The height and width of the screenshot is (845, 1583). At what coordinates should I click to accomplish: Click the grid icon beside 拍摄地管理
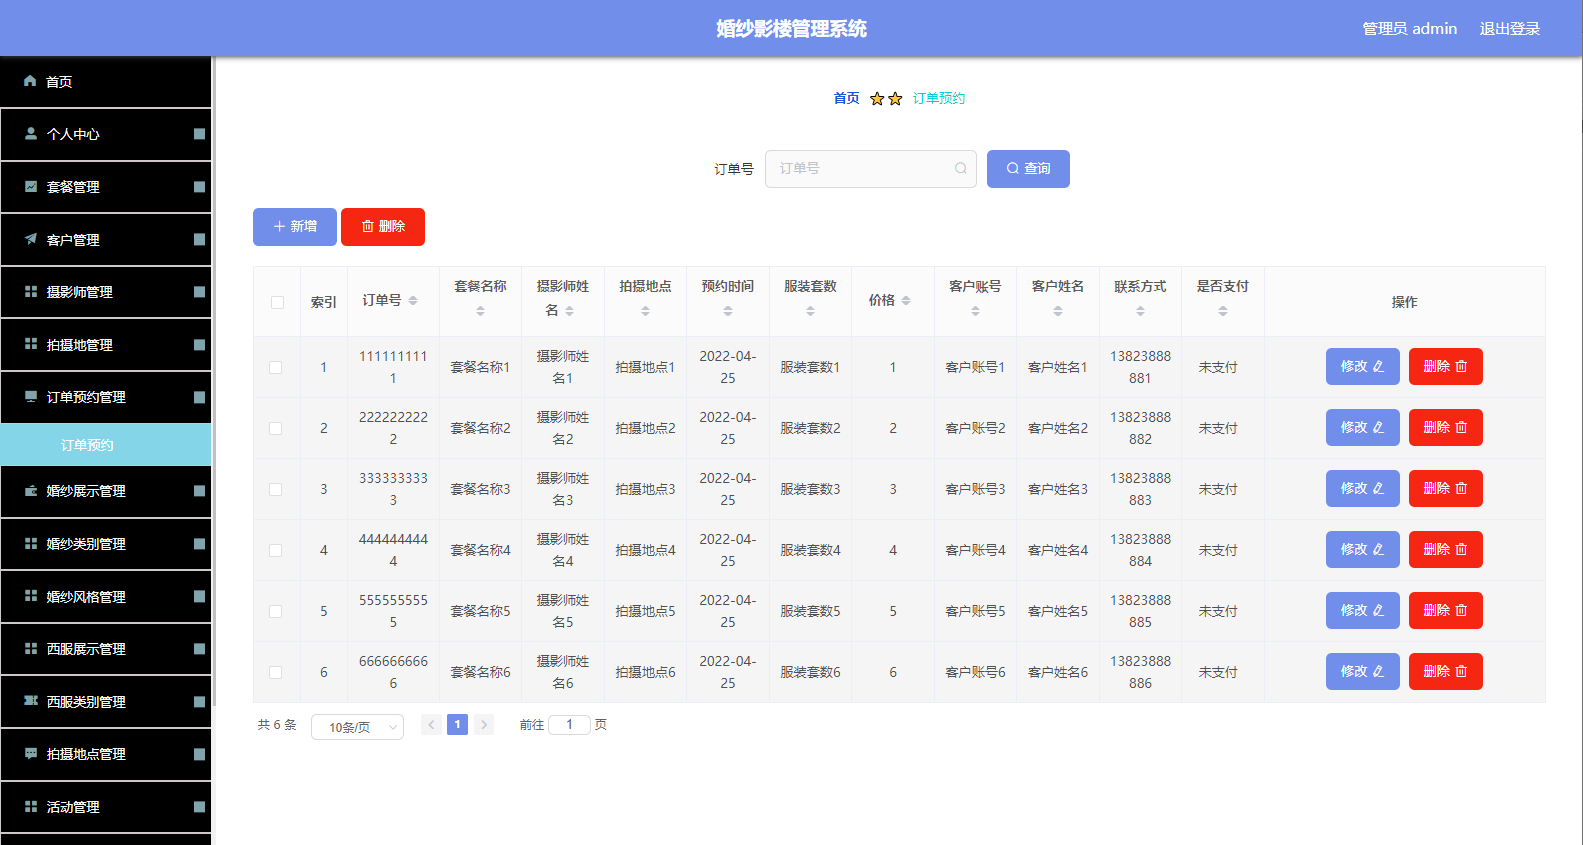[31, 344]
